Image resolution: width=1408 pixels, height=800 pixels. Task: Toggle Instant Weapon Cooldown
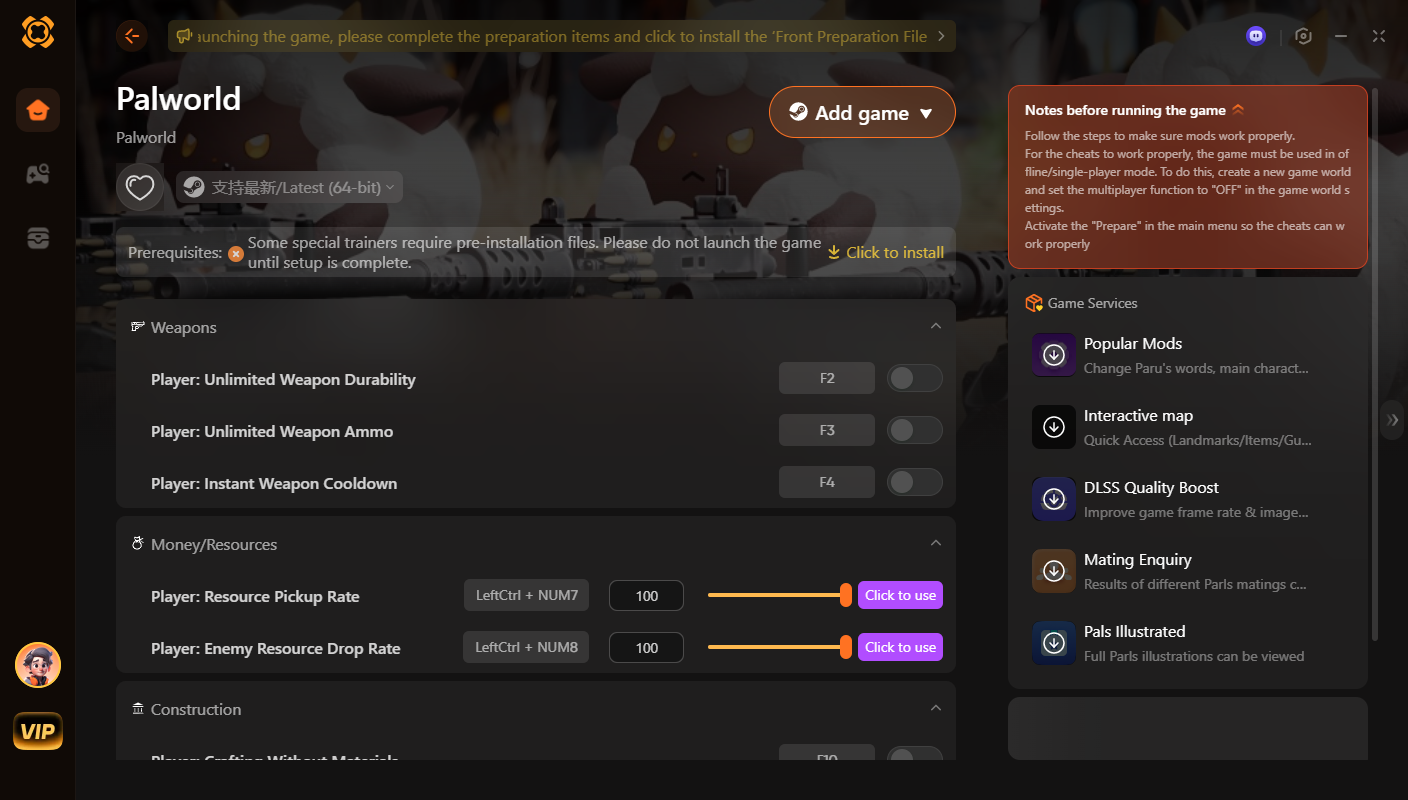coord(915,482)
